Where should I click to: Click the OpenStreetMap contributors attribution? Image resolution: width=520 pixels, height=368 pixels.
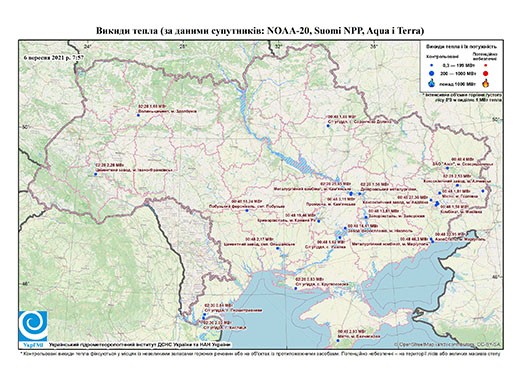point(447,344)
